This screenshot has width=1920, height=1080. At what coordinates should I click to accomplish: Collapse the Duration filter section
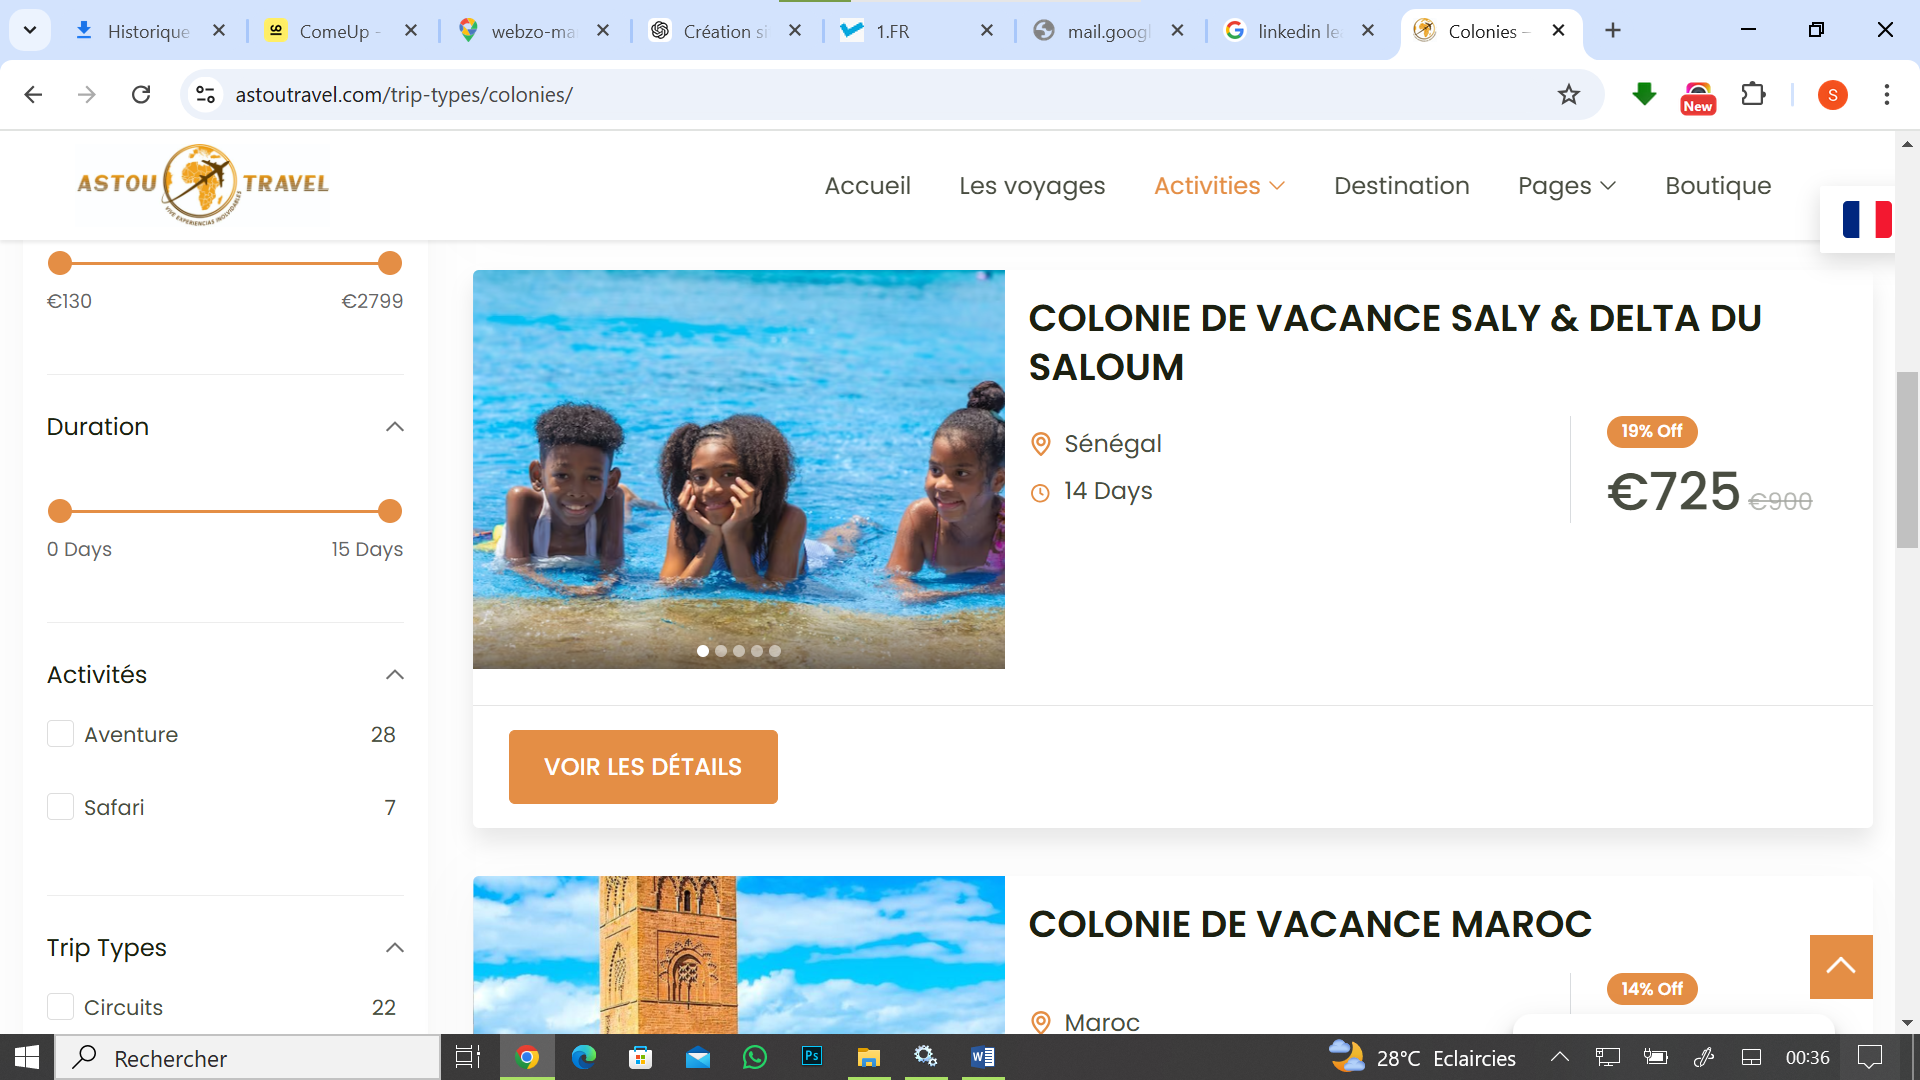tap(395, 427)
